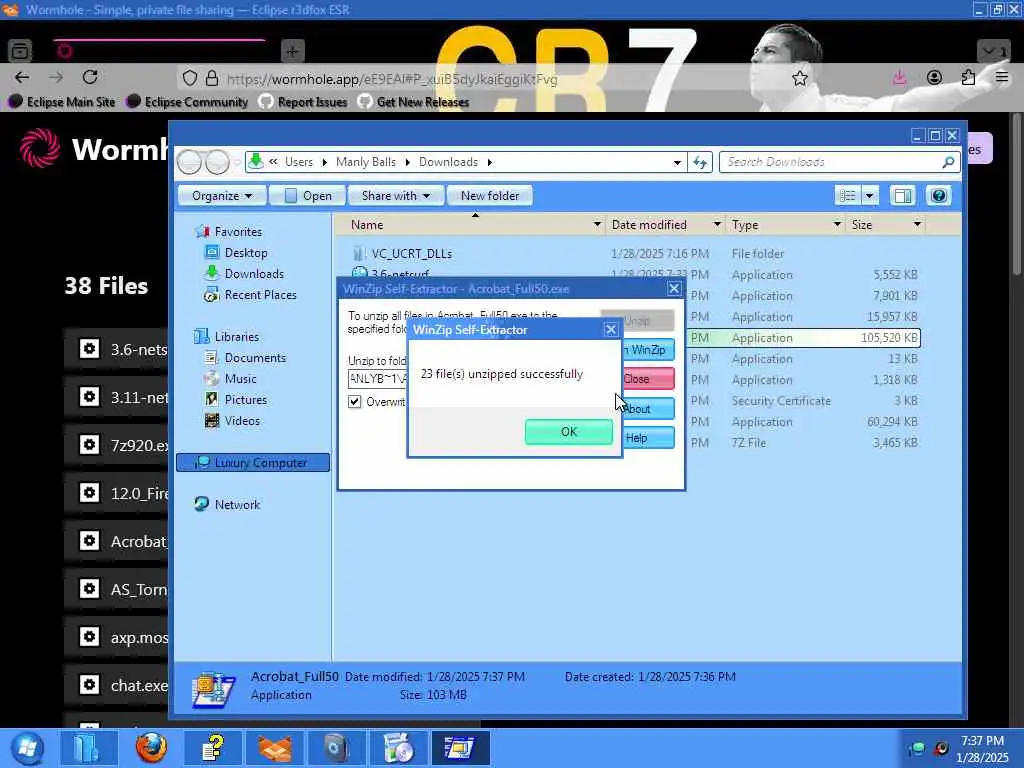
Task: Click the Report Issues bookmark
Action: click(303, 102)
